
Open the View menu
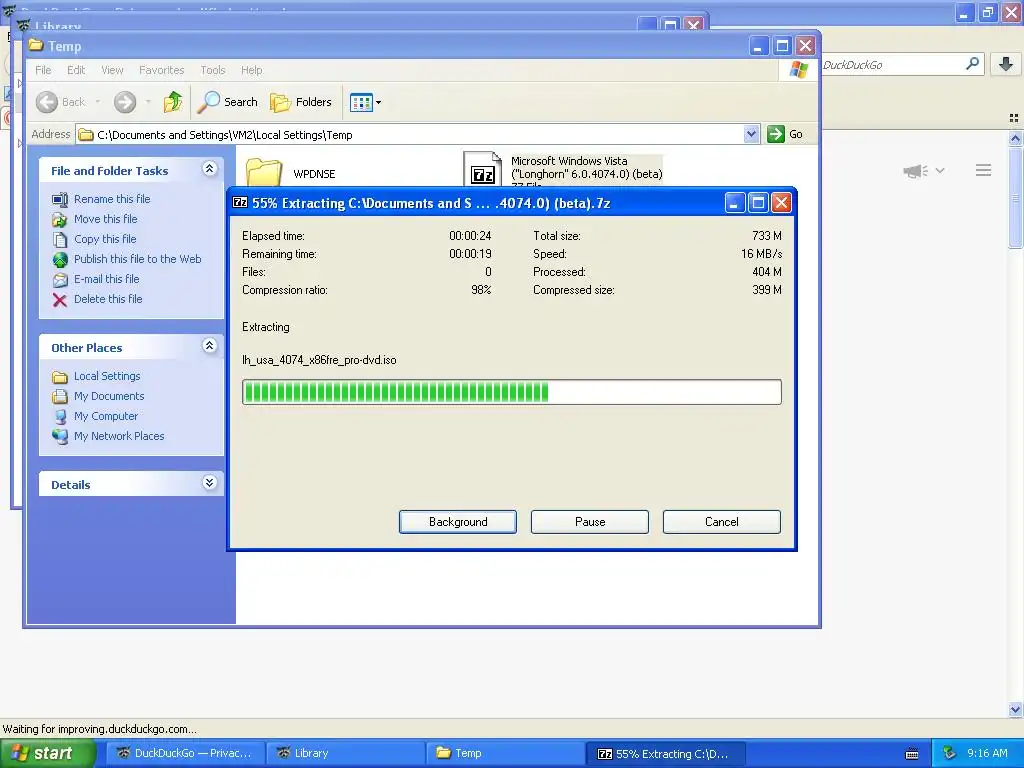pos(112,70)
